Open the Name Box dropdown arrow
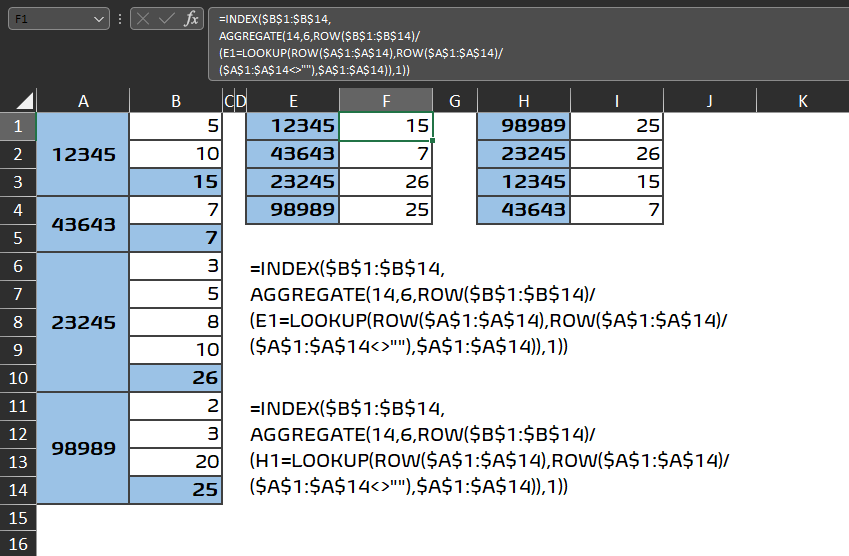 [x=99, y=19]
